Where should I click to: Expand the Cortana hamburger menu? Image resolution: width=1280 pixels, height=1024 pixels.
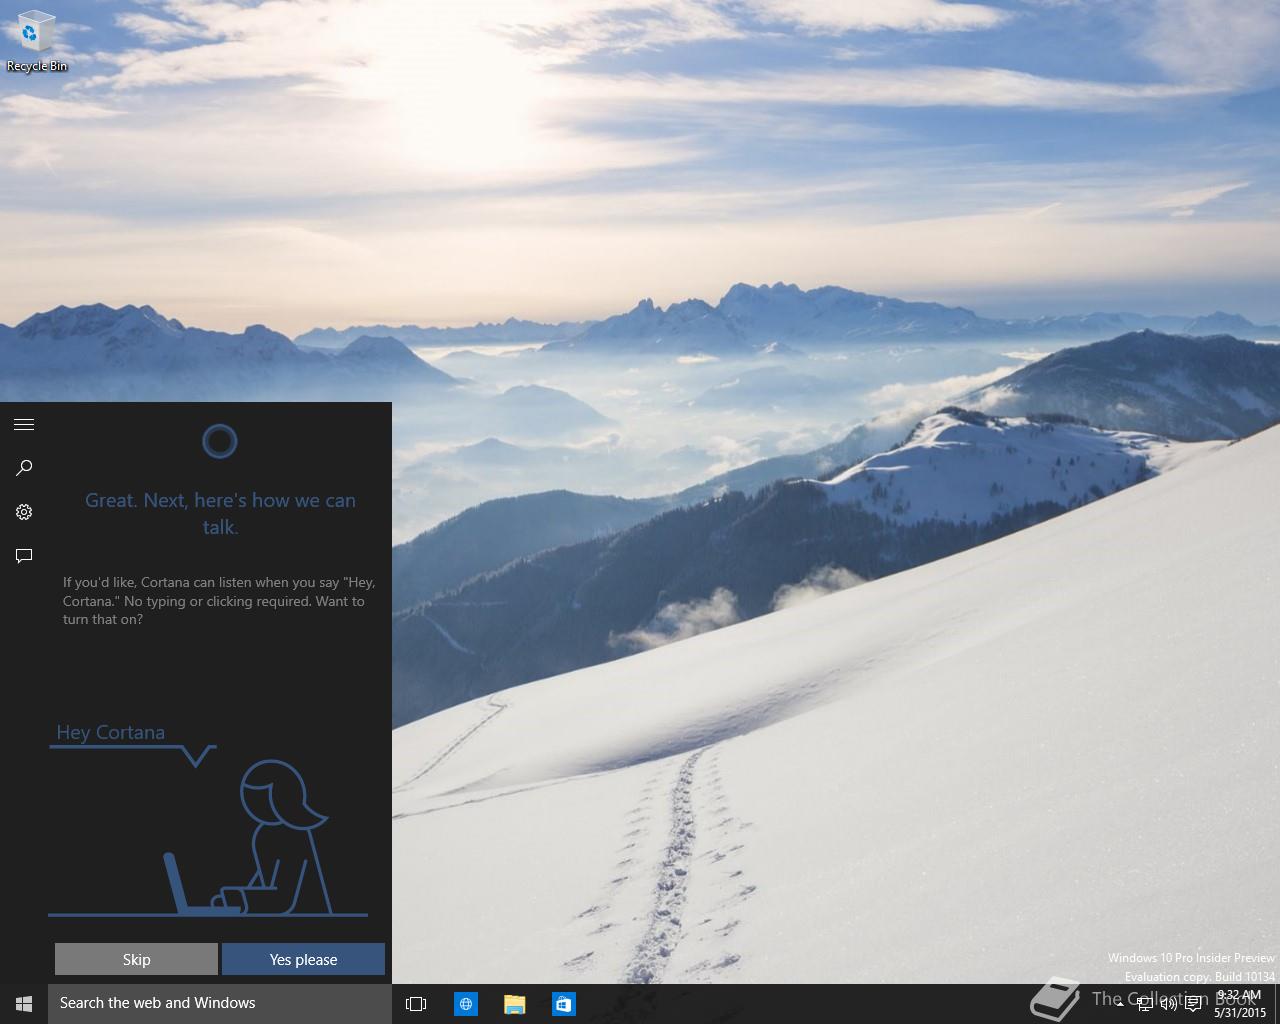24,425
